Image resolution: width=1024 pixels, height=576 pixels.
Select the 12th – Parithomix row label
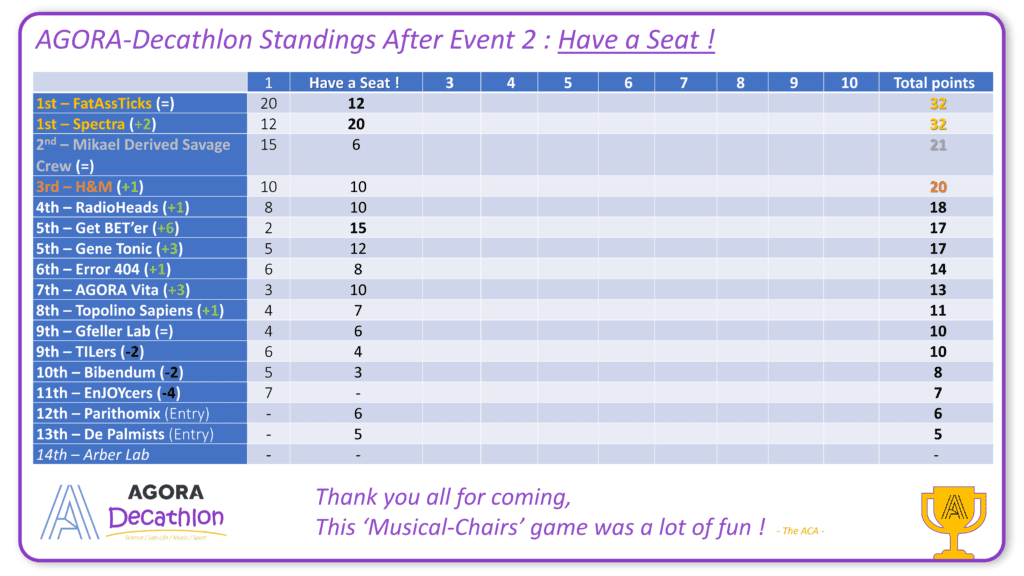pos(140,413)
